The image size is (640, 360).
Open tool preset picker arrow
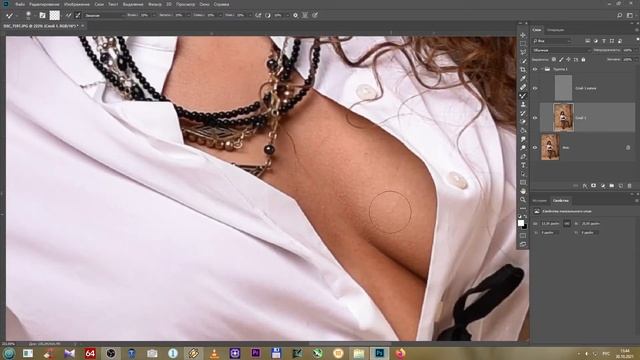[17, 15]
